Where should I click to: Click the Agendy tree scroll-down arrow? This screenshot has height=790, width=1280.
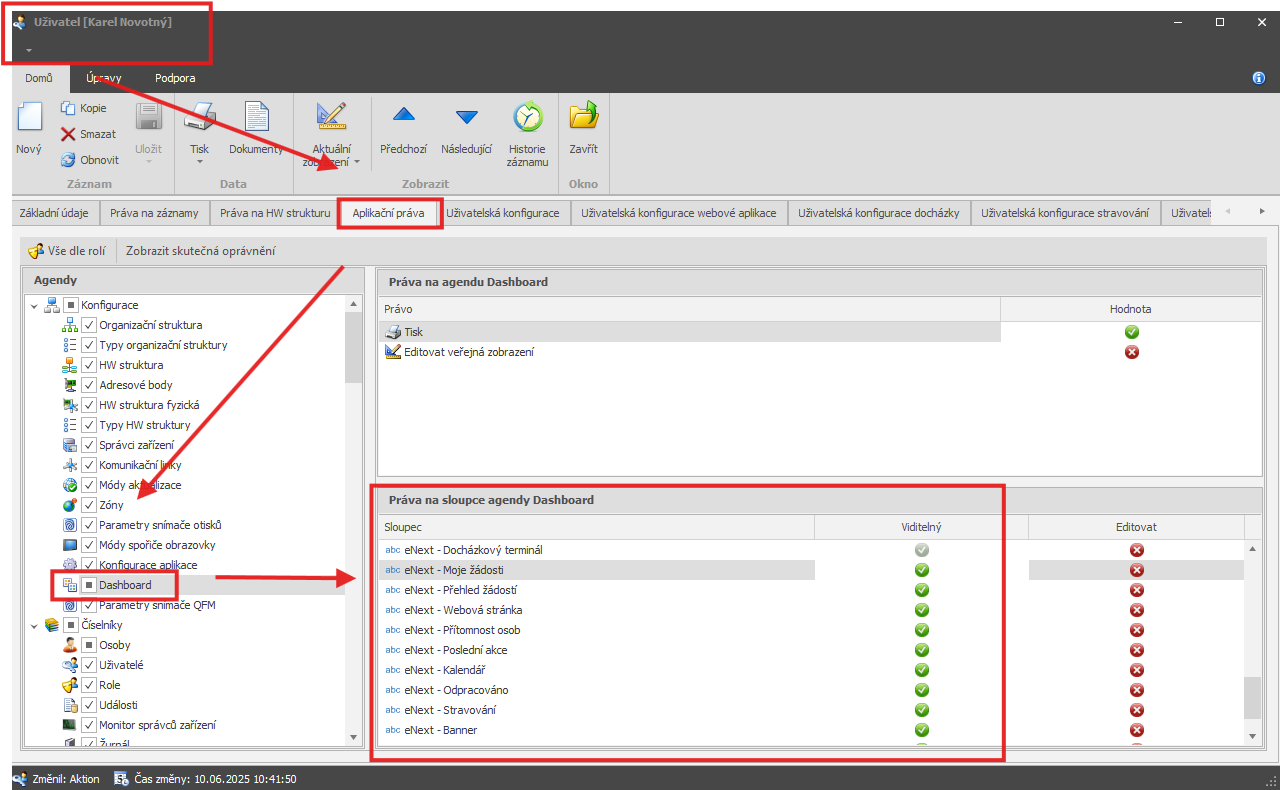(353, 736)
